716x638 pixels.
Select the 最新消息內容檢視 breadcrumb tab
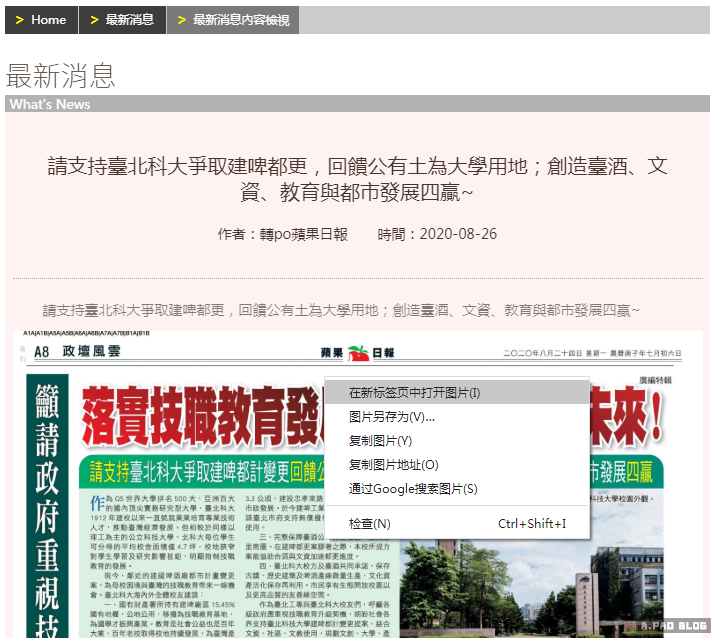241,20
